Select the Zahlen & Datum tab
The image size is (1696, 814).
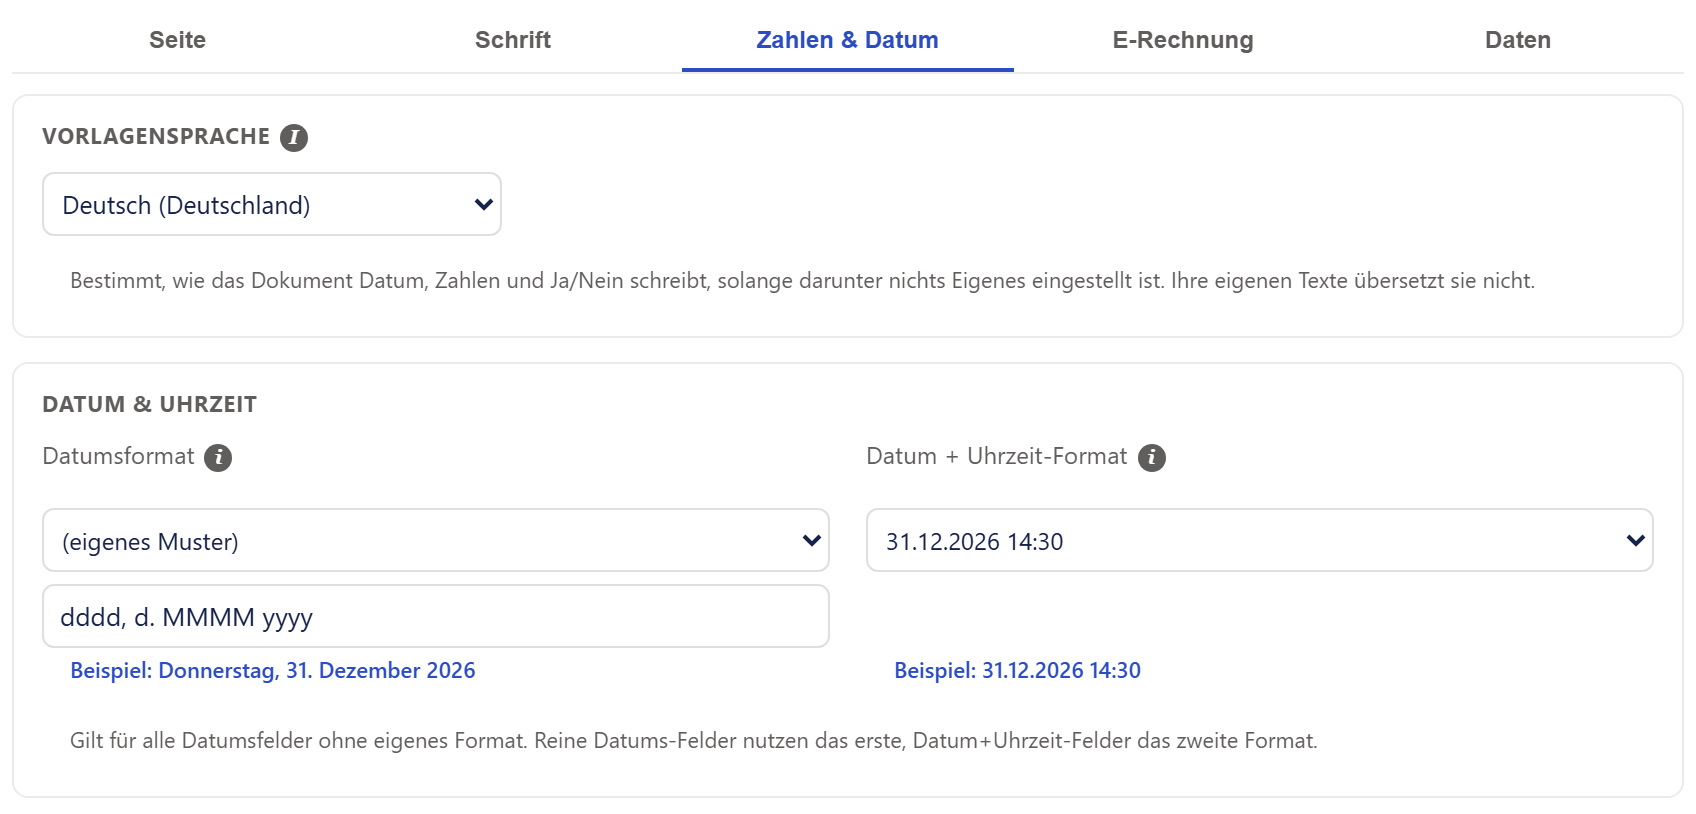(848, 40)
